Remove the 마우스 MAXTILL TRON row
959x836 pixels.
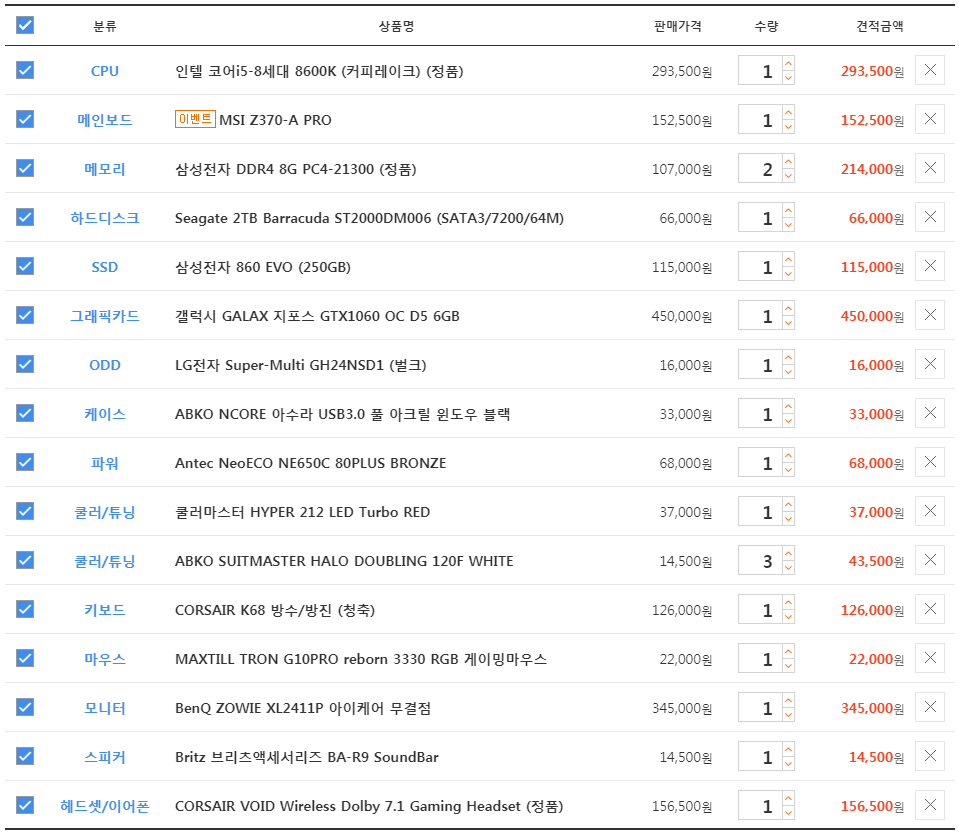point(930,658)
